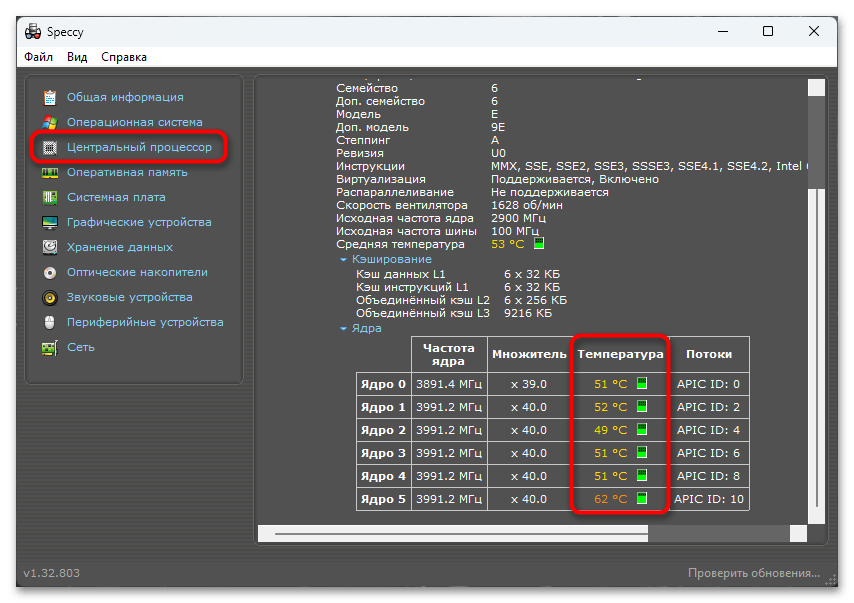
Task: Click the Общая информация sidebar icon
Action: tap(50, 98)
